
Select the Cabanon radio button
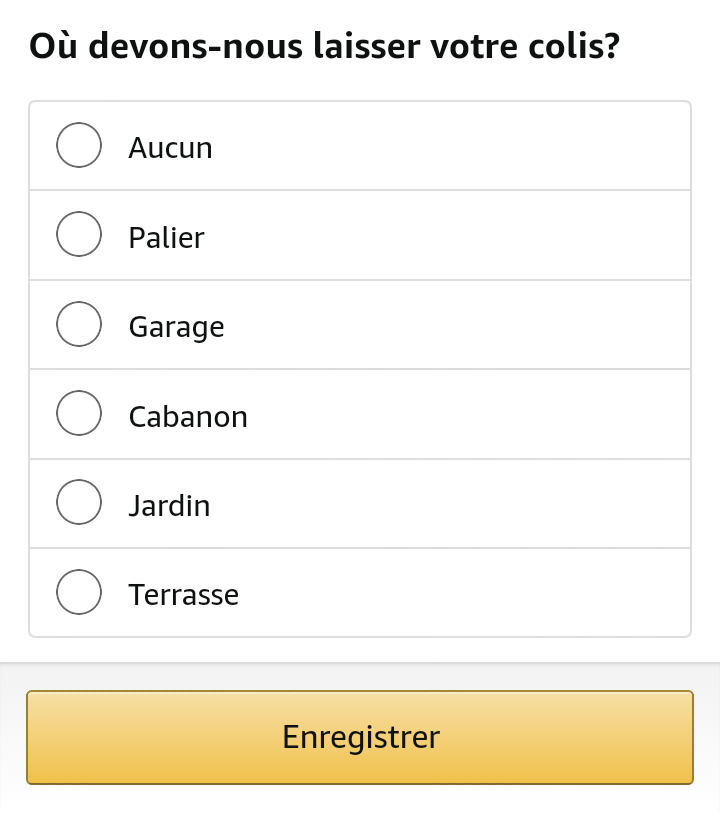point(79,413)
